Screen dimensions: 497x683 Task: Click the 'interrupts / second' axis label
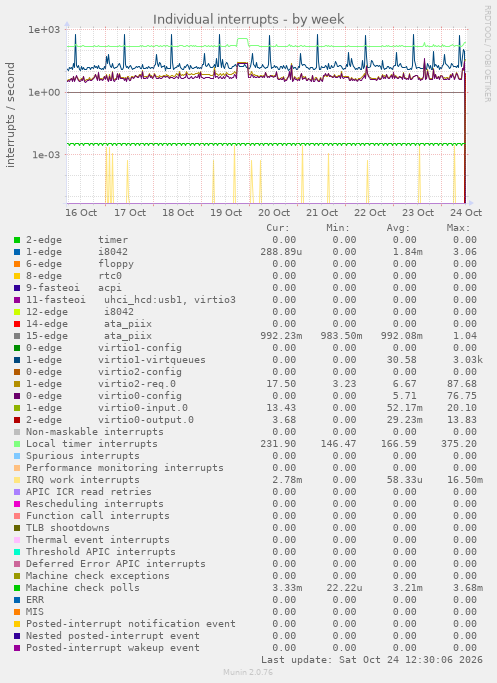pyautogui.click(x=10, y=115)
